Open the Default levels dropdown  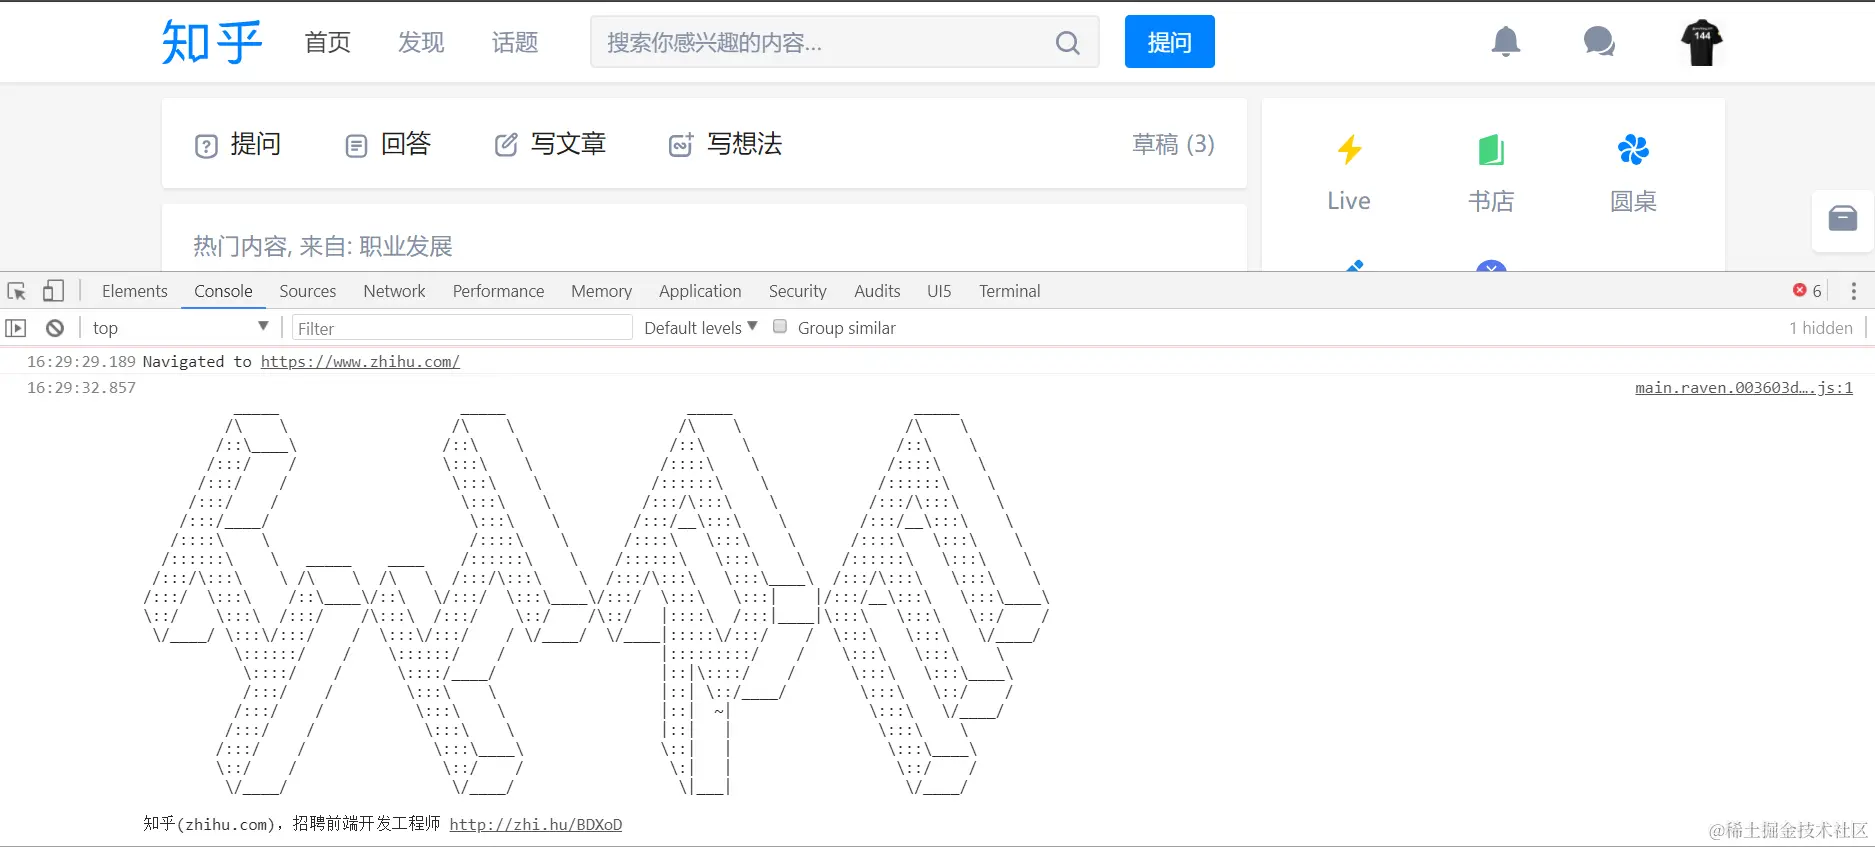click(x=701, y=328)
